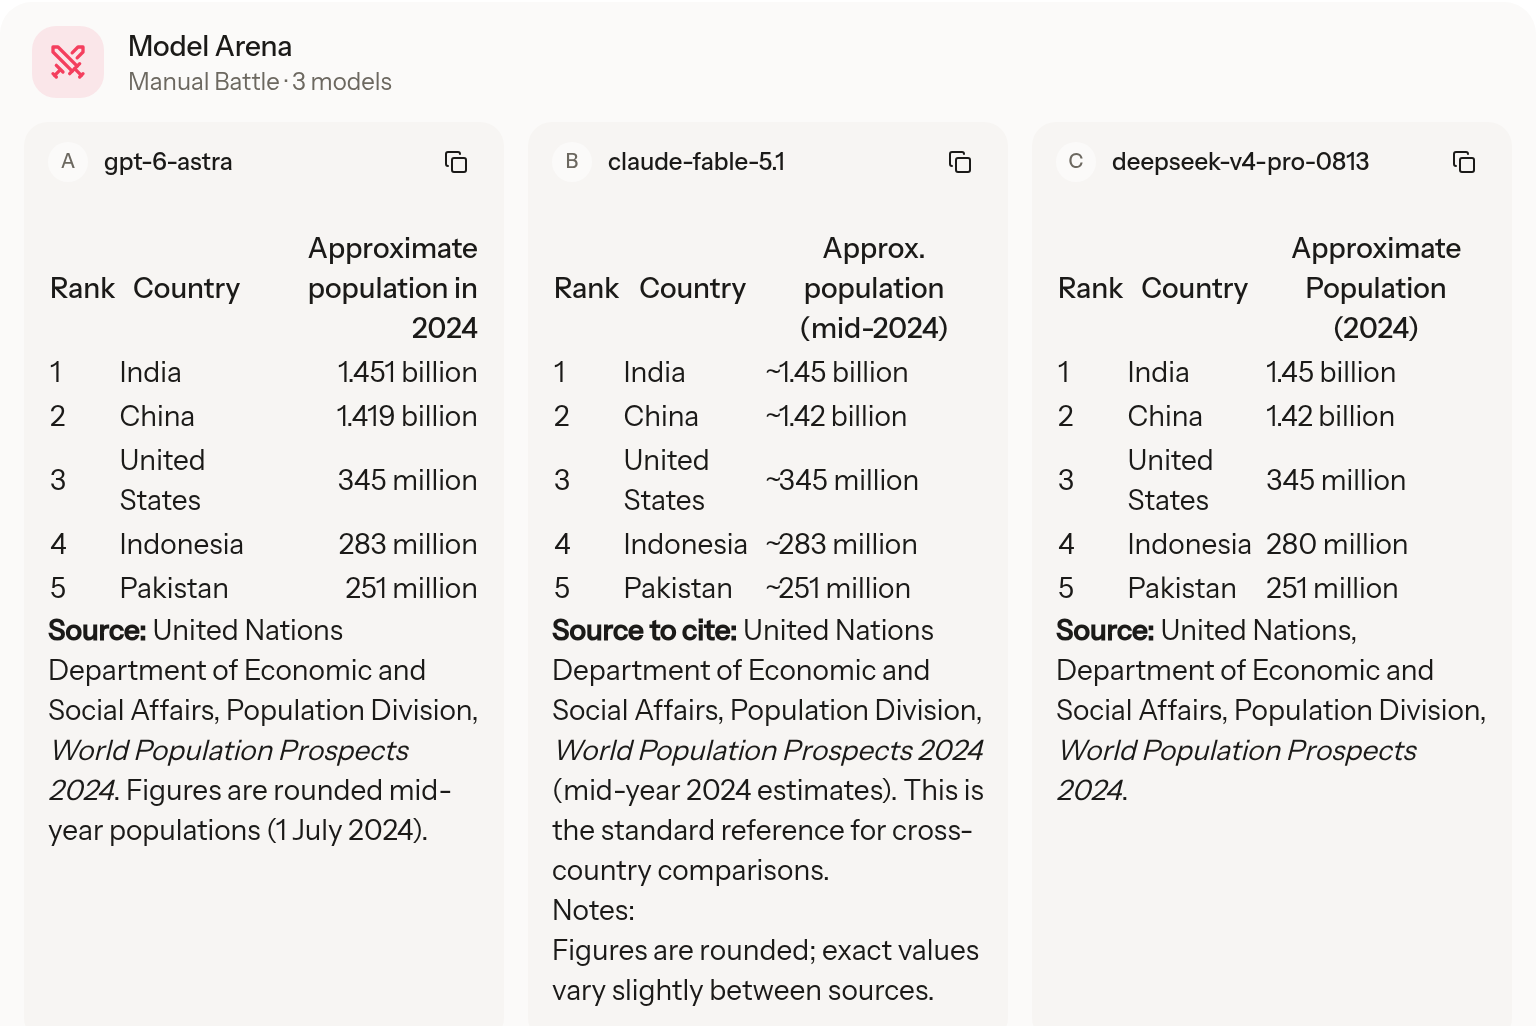Image resolution: width=1536 pixels, height=1026 pixels.
Task: Click India row in gpt-6-astra table
Action: [x=264, y=372]
